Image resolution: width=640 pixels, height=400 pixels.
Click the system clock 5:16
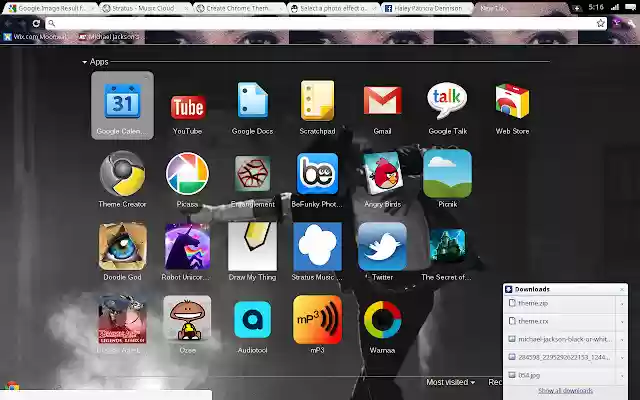[x=596, y=7]
